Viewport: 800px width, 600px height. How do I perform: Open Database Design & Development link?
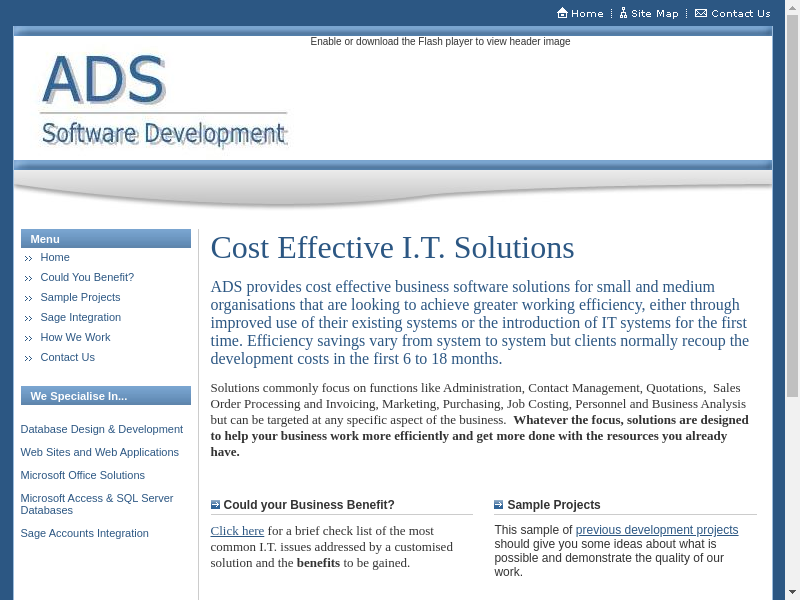[101, 429]
